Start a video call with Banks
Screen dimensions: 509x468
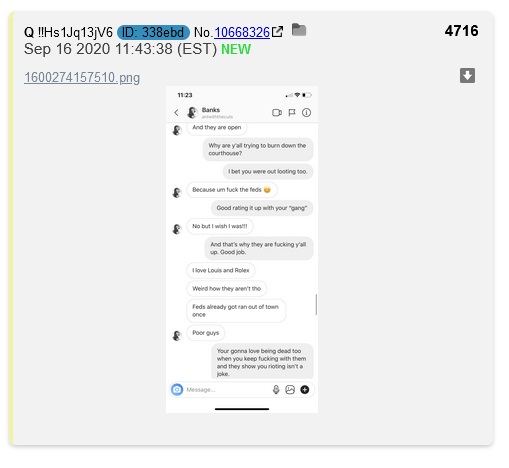tap(277, 113)
